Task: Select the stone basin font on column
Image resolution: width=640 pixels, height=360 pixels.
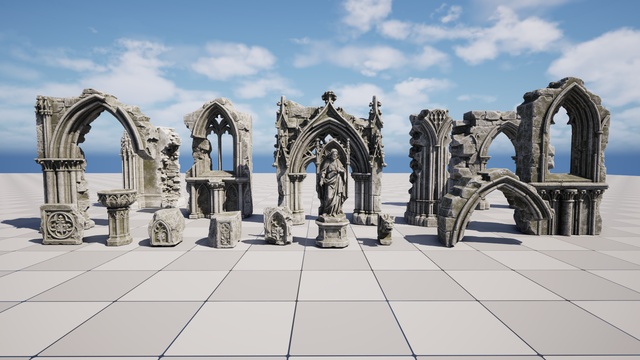Action: click(117, 218)
